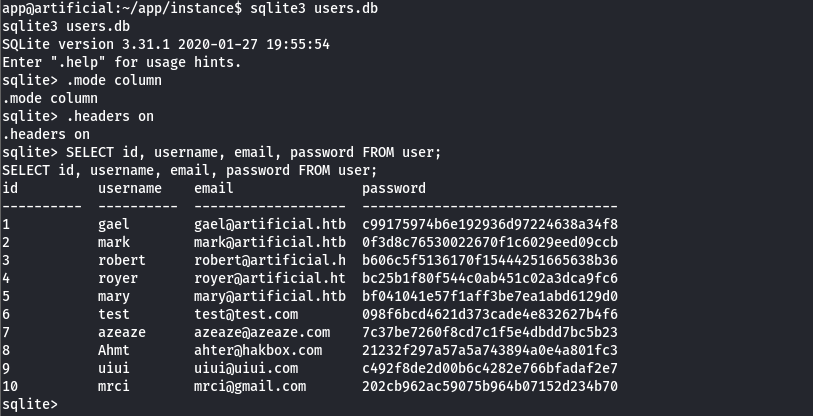This screenshot has width=813, height=416.
Task: Click the 'password' column header
Action: pos(393,188)
